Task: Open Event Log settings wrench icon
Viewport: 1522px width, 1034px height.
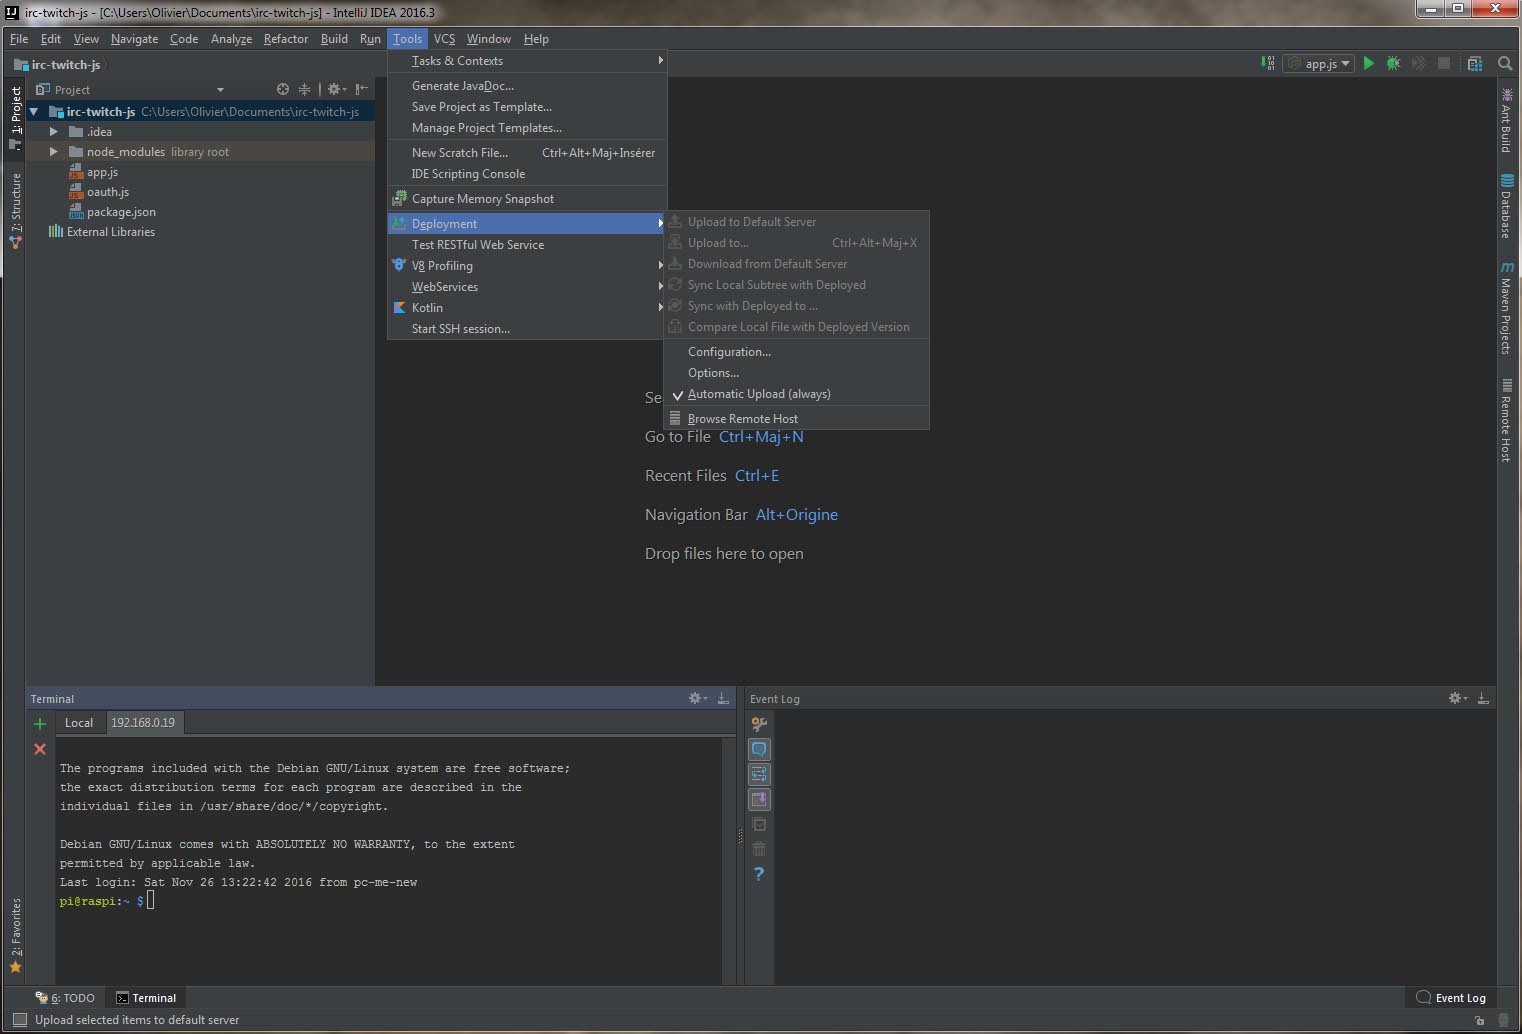Action: (x=759, y=724)
